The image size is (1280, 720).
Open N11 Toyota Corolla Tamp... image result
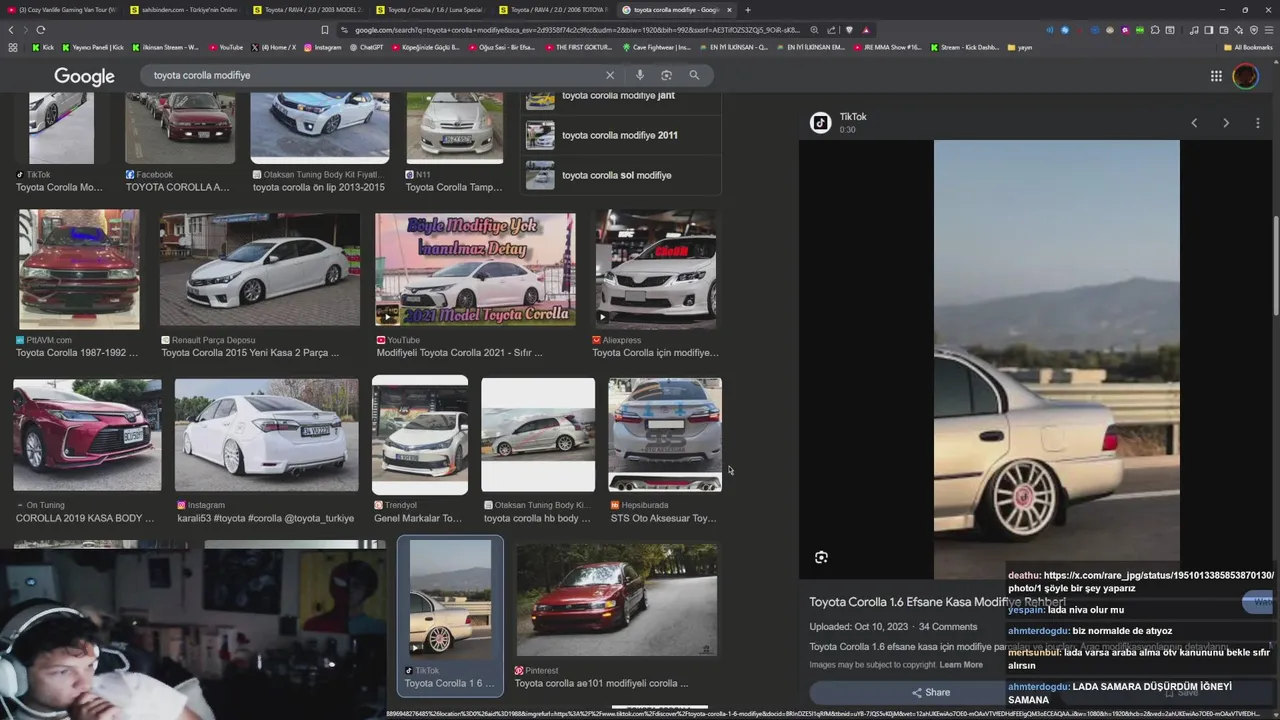tap(455, 128)
